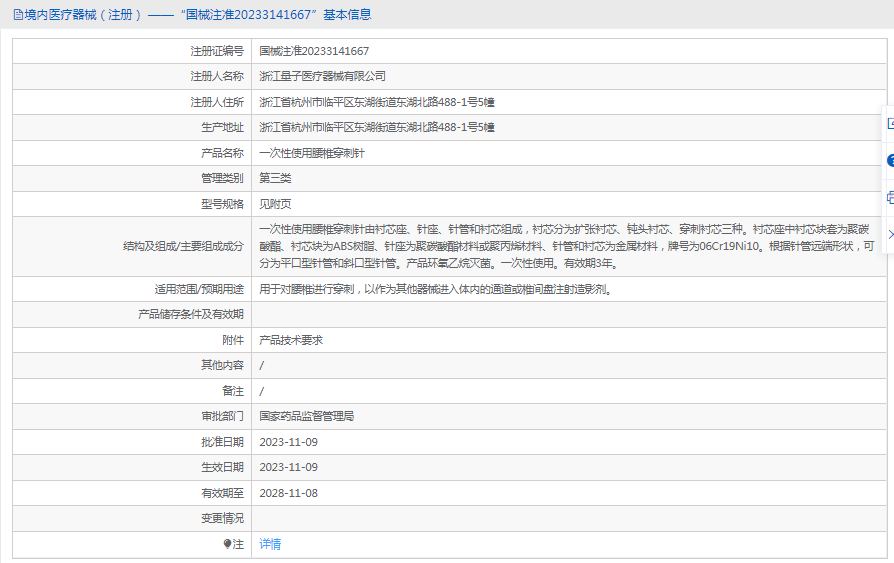Open the help question-mark icon in side panel
Screen dimensions: 894x563
(891, 161)
